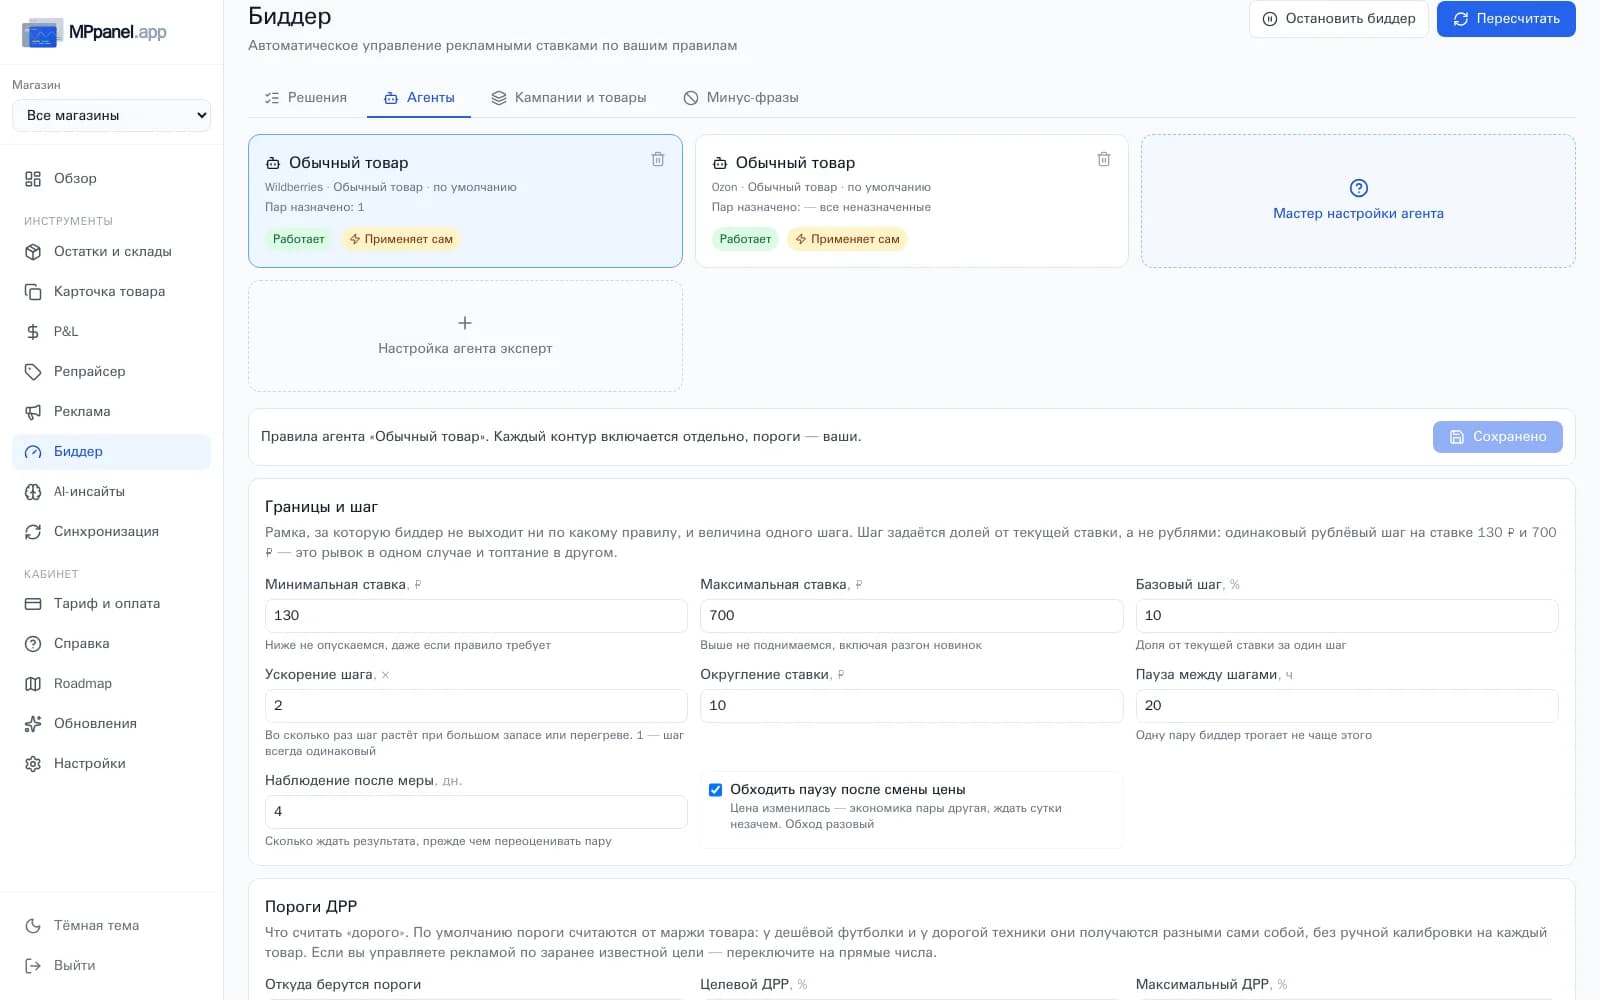
Task: Click the Синхронизация refresh icon
Action: (33, 532)
